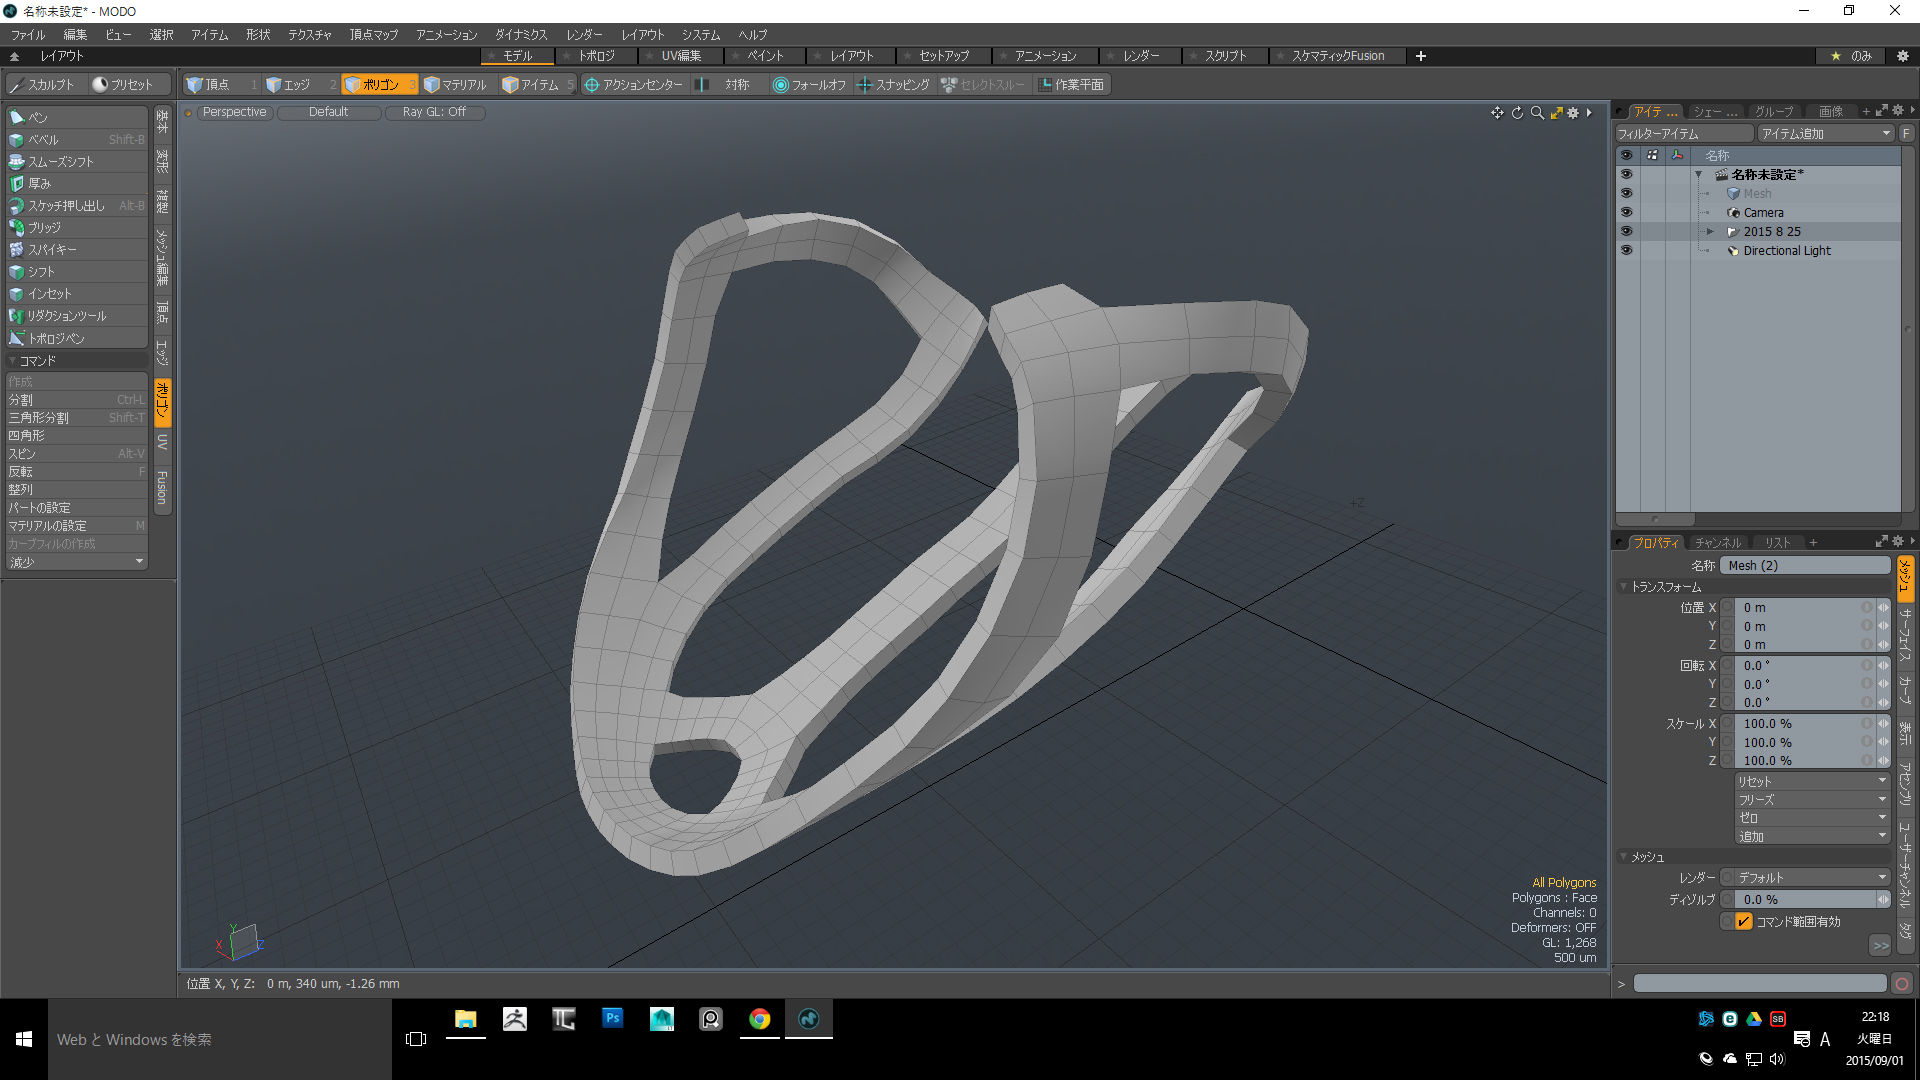The image size is (1920, 1080).
Task: Click the viewport rotate view icon
Action: [1517, 113]
